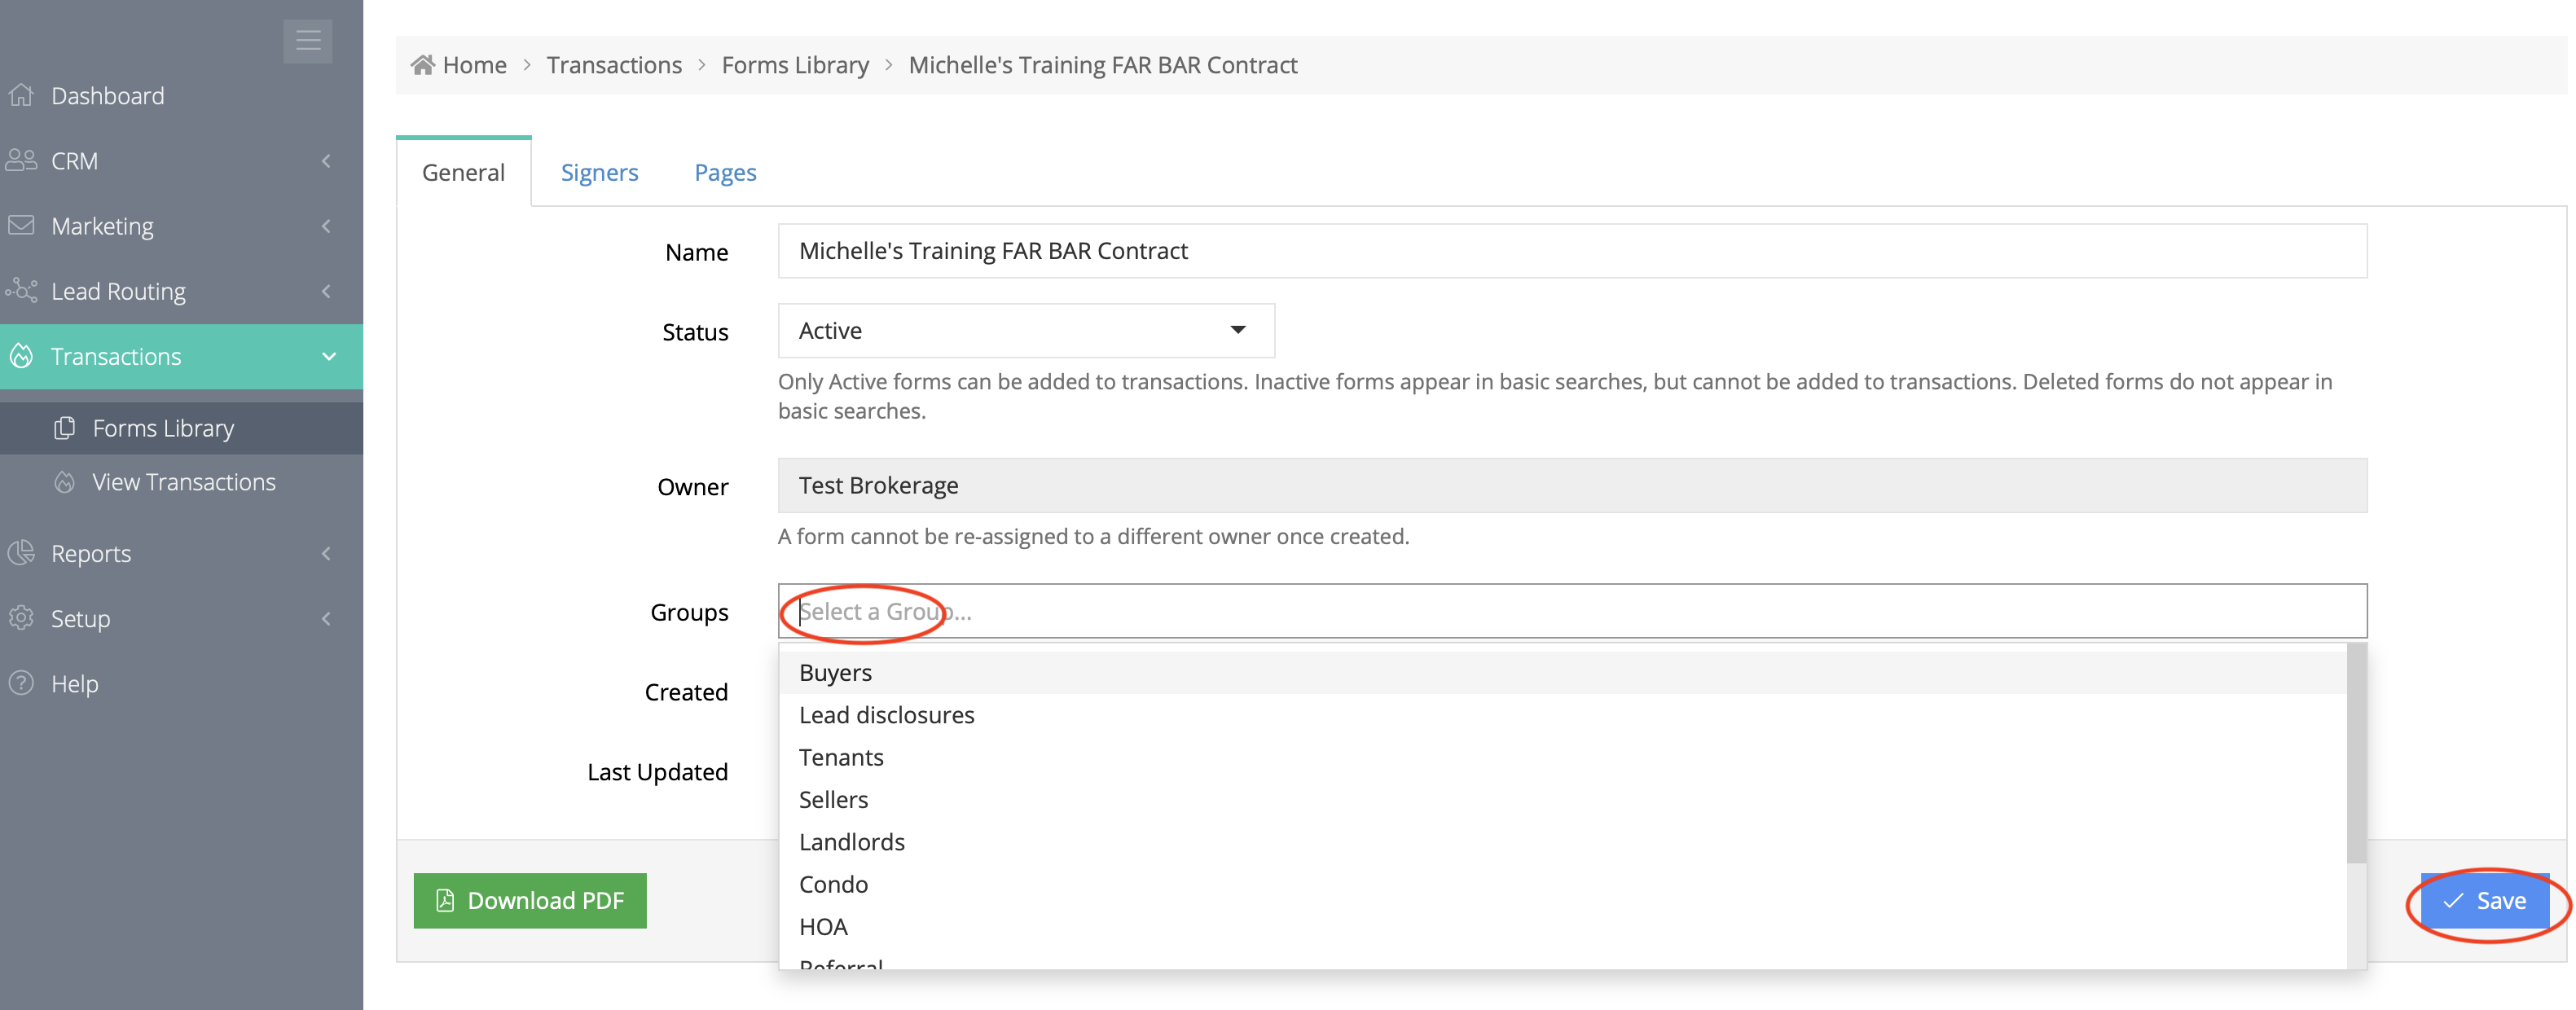Expand the CRM sidebar chevron
Image resolution: width=2576 pixels, height=1010 pixels.
click(326, 161)
